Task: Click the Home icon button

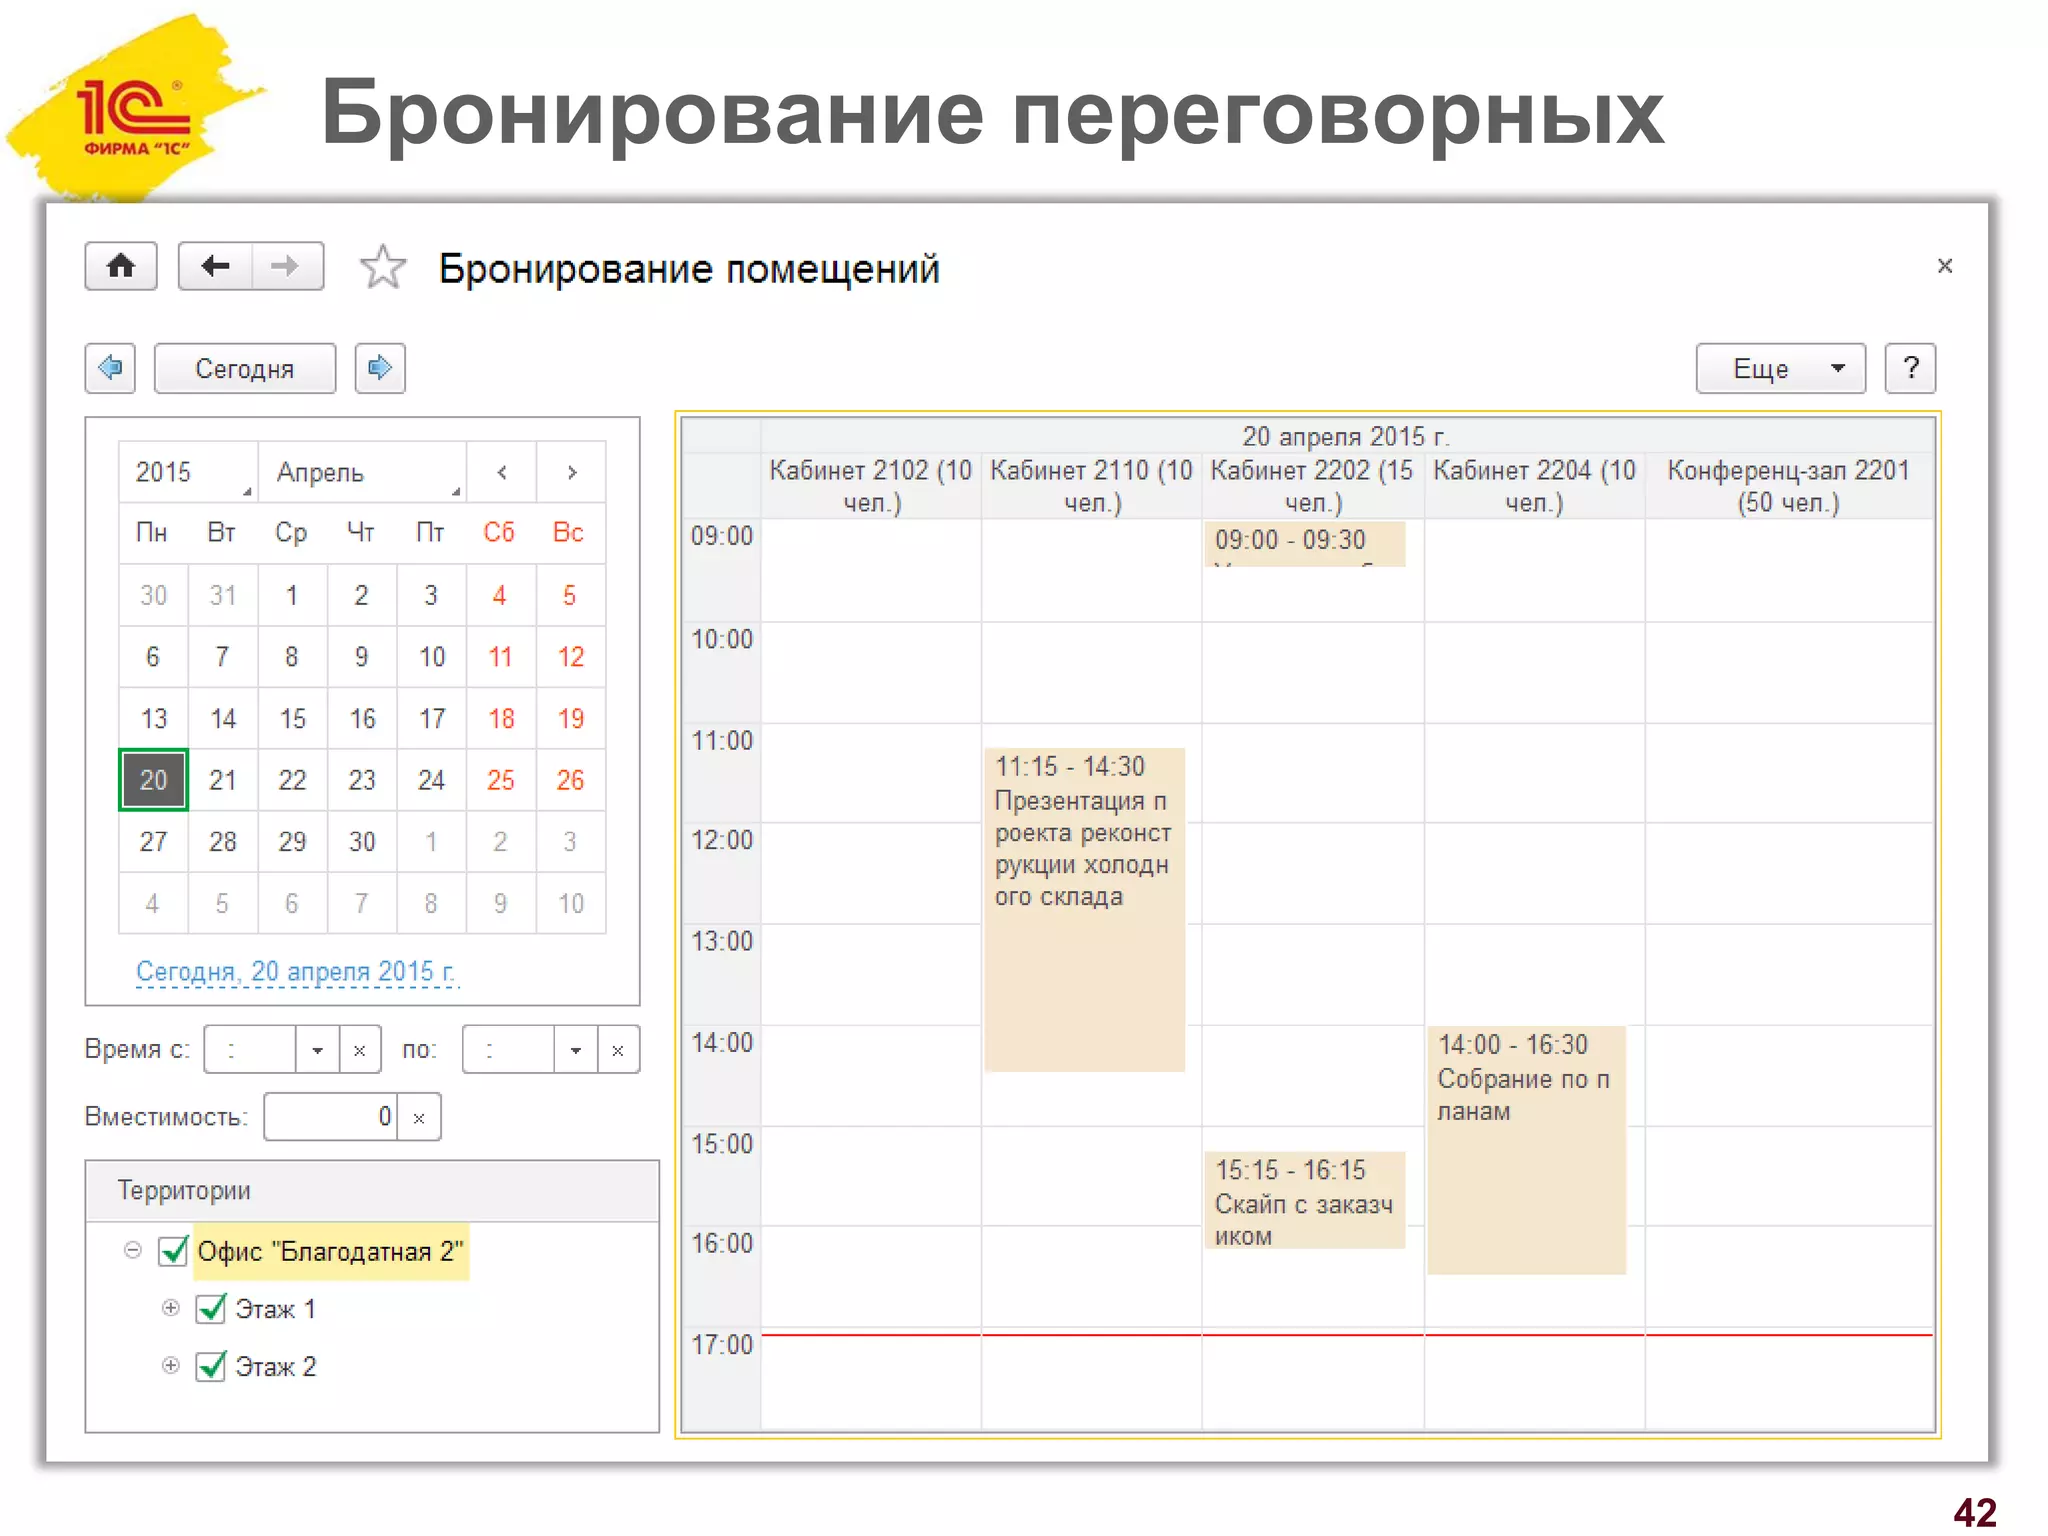Action: click(121, 266)
